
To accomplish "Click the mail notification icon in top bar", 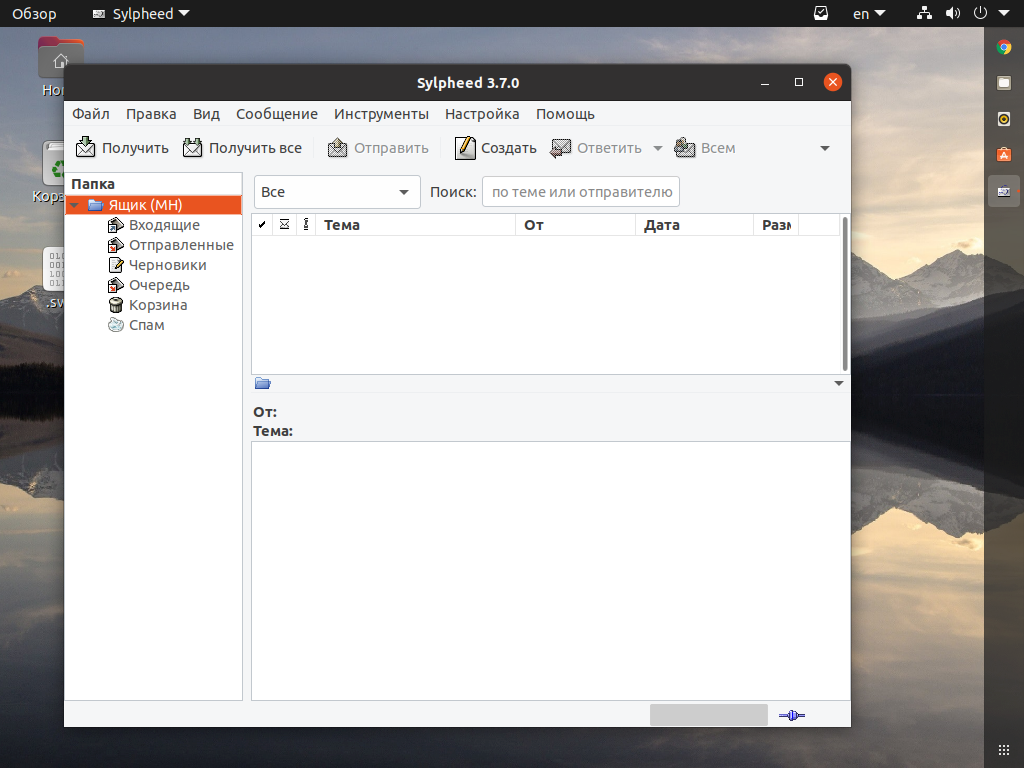I will coord(821,14).
